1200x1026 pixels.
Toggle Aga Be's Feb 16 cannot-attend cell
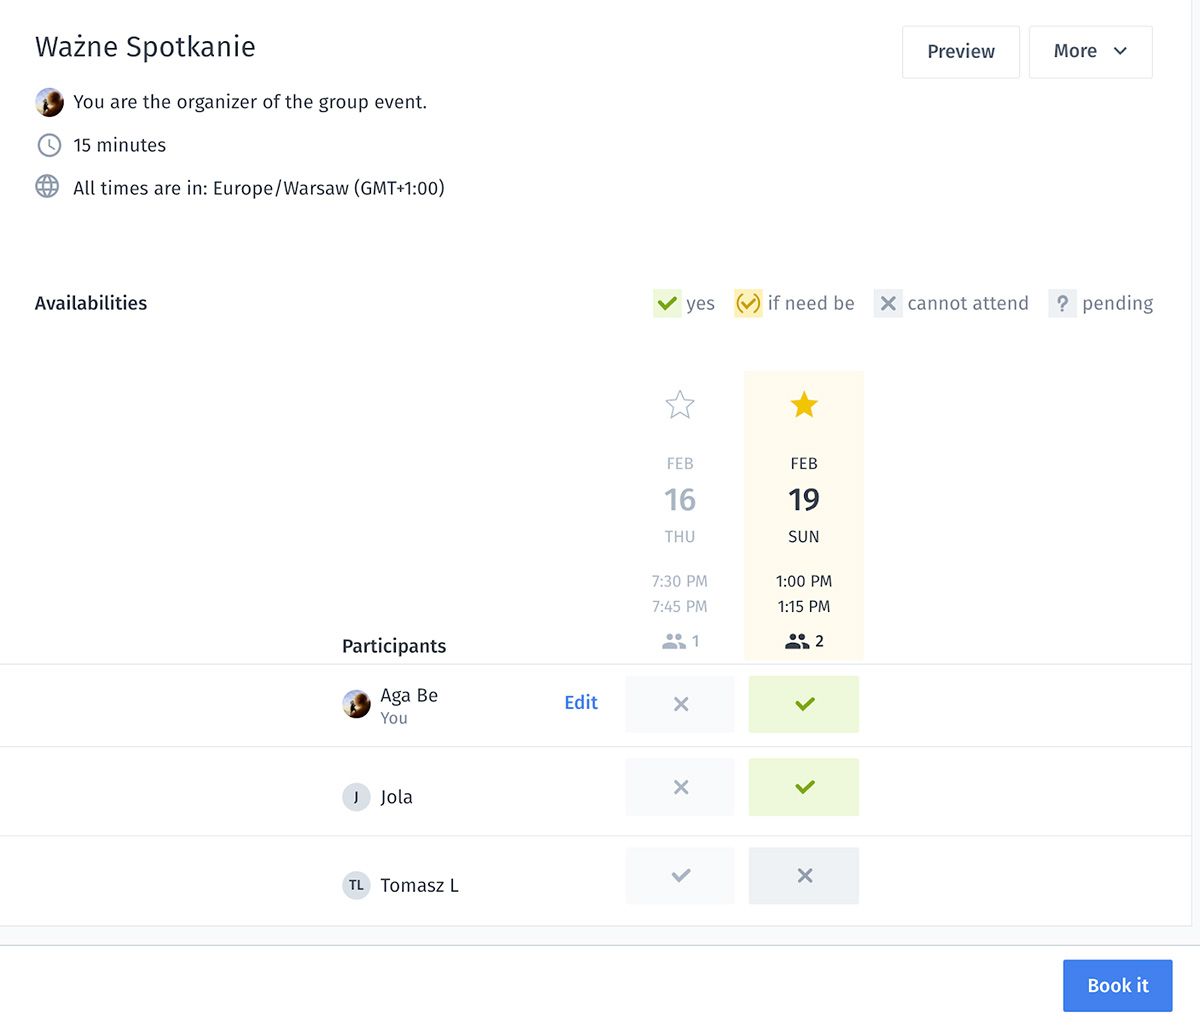[680, 704]
